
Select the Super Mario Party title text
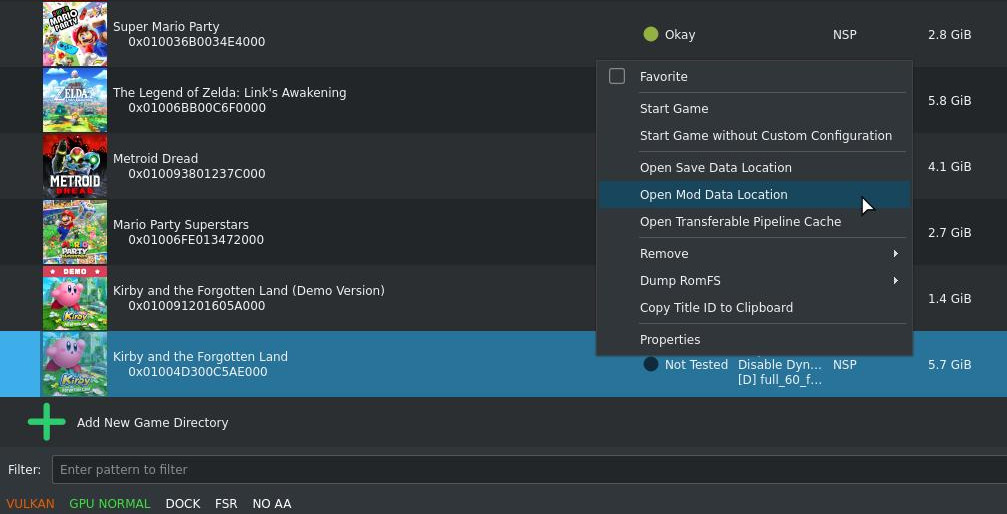click(166, 27)
